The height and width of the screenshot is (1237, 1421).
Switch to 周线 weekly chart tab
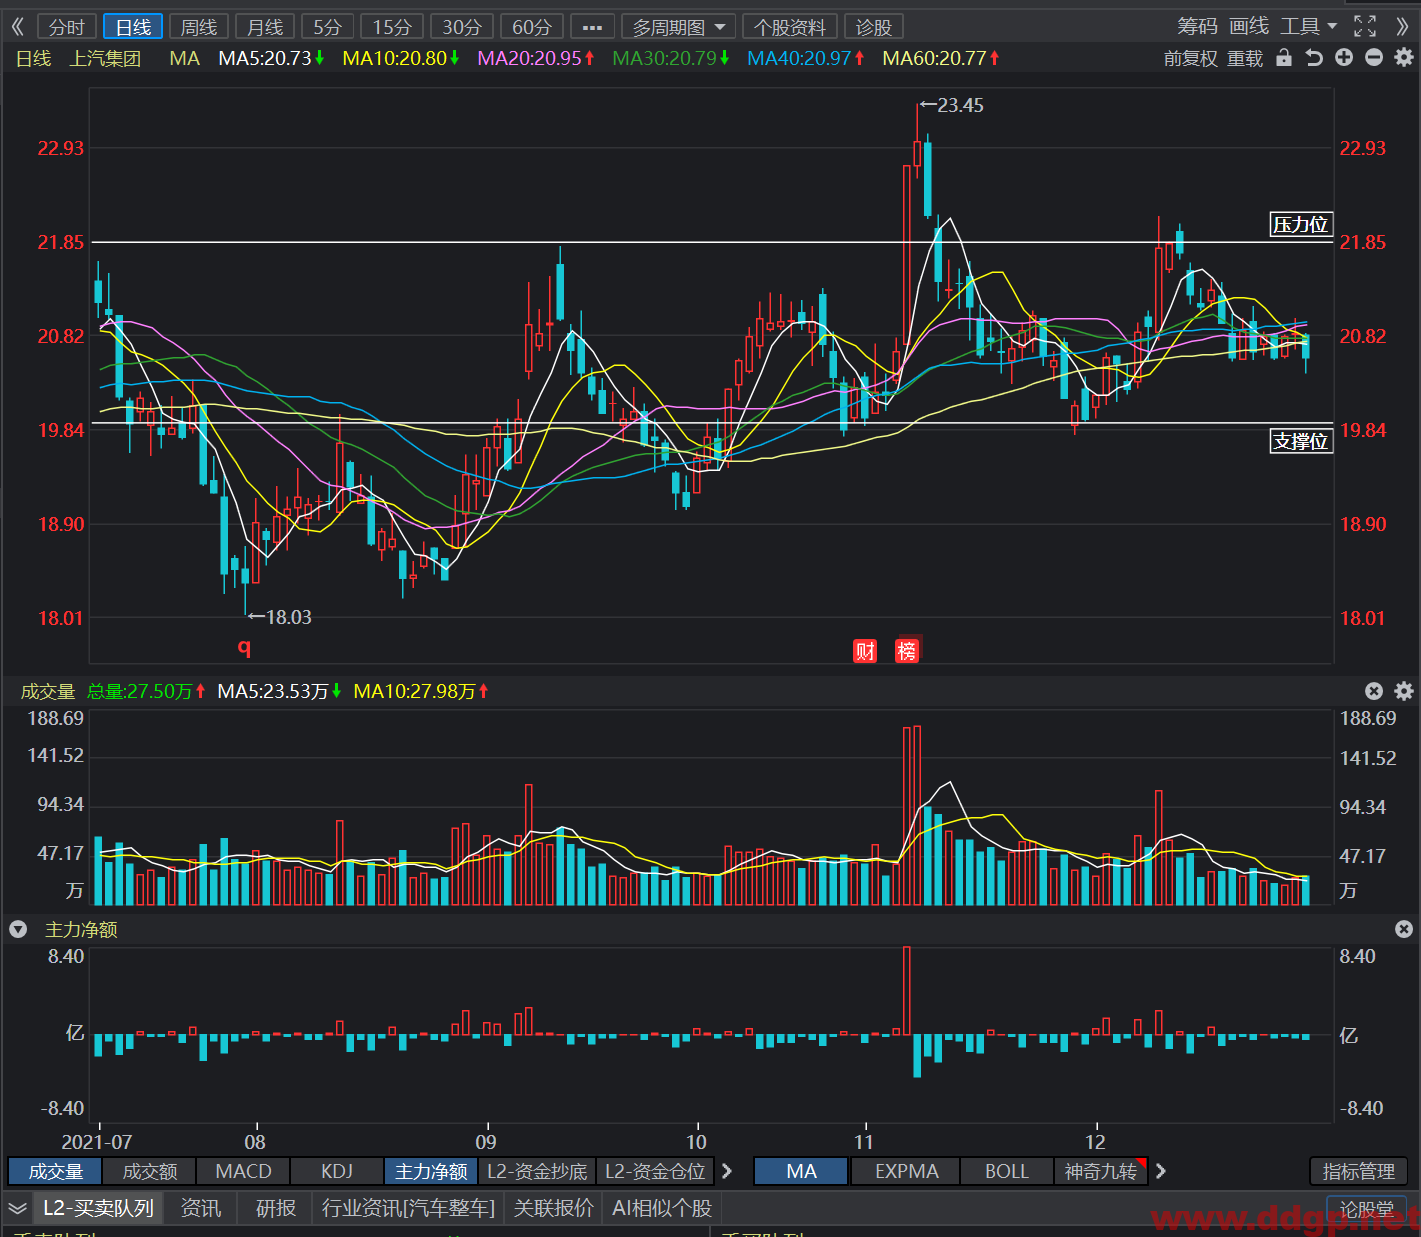199,27
